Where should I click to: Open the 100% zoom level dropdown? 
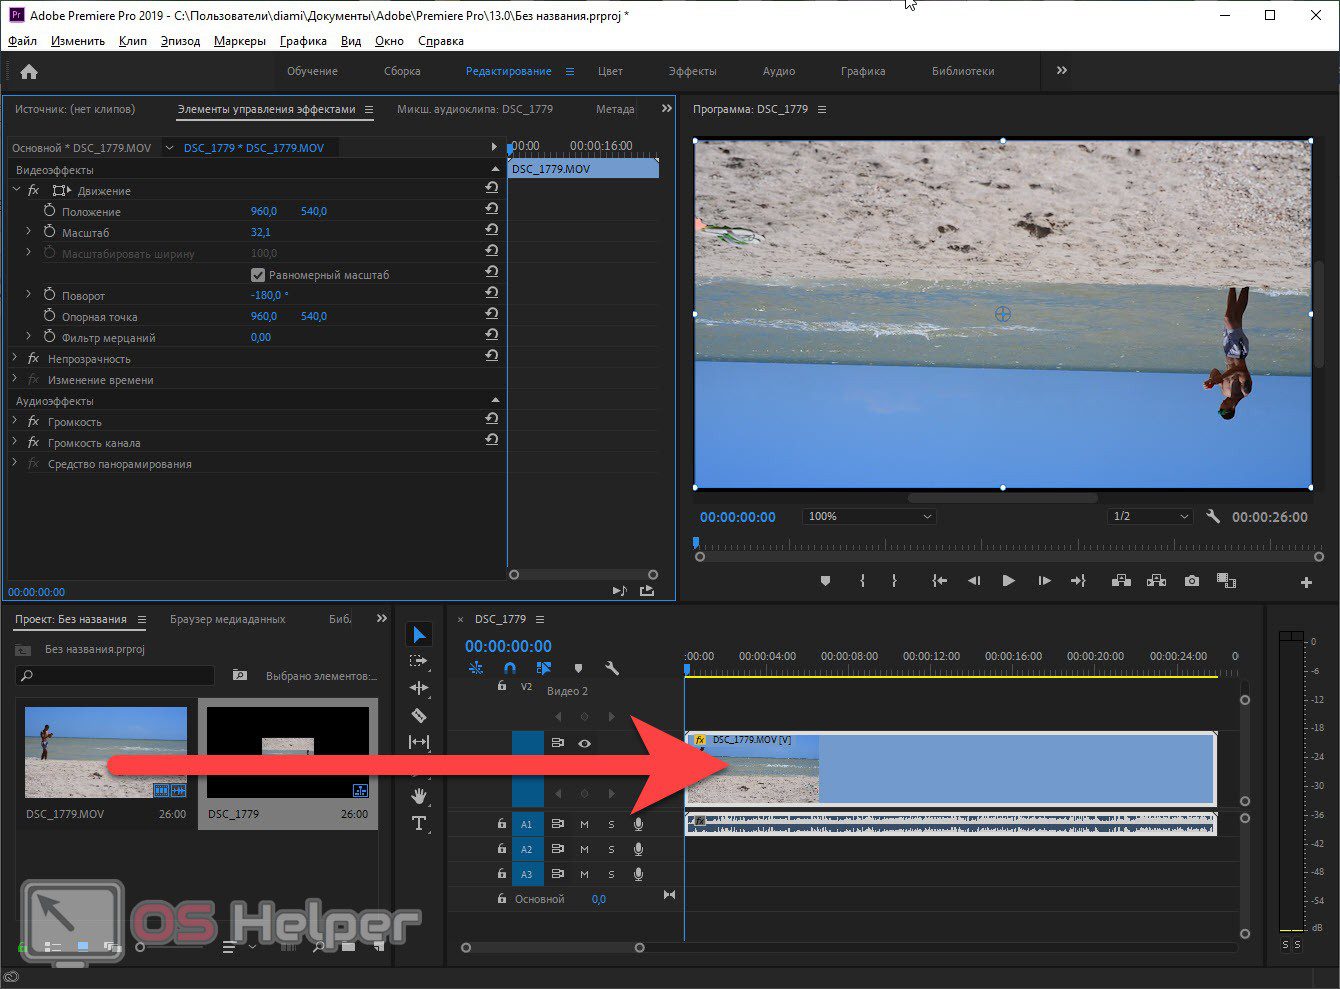[x=869, y=517]
